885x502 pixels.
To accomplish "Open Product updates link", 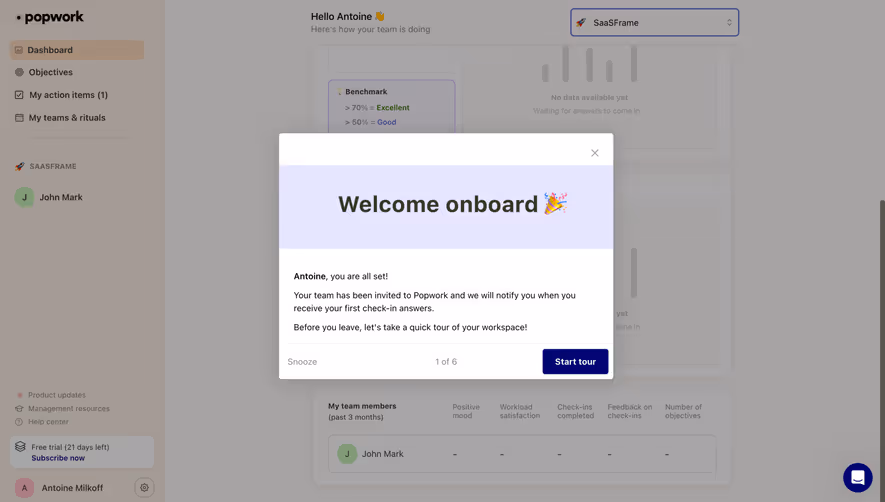I will click(x=57, y=395).
